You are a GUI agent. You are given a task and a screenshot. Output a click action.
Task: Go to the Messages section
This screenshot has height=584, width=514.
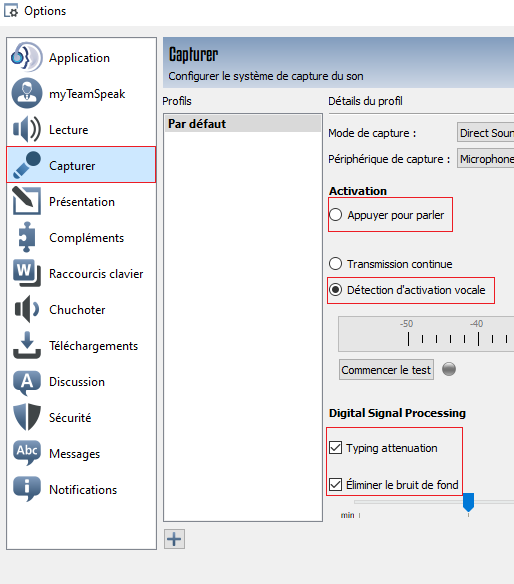pos(74,454)
